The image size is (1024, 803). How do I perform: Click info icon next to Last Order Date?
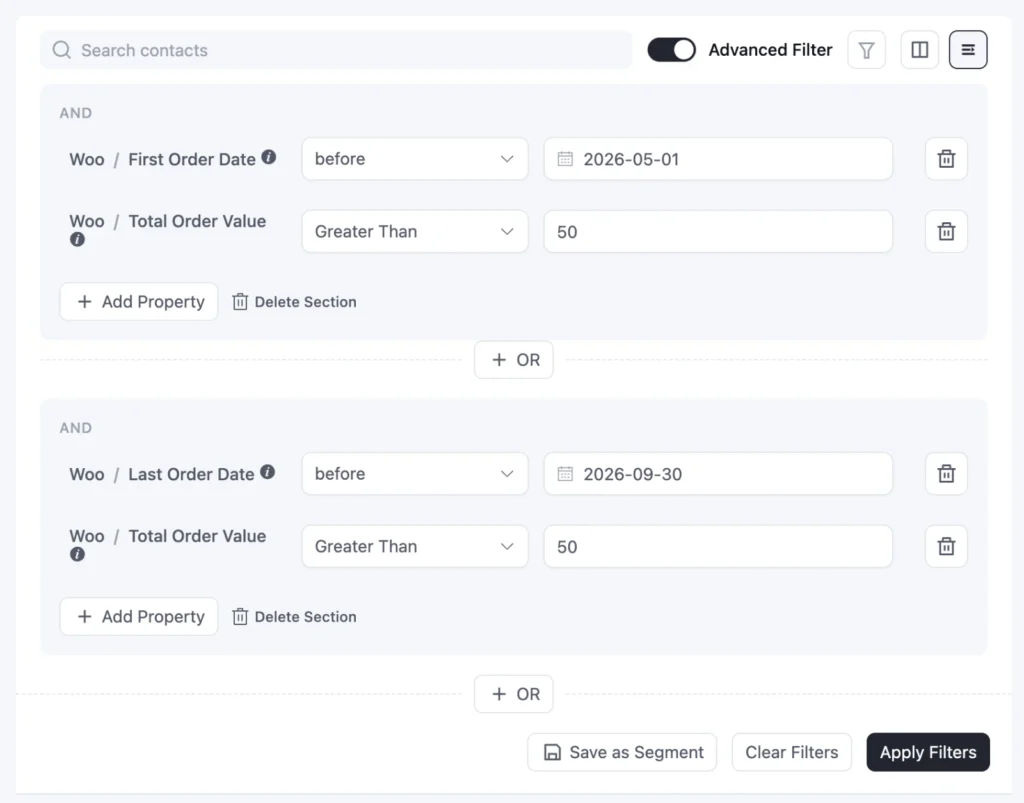(x=267, y=471)
